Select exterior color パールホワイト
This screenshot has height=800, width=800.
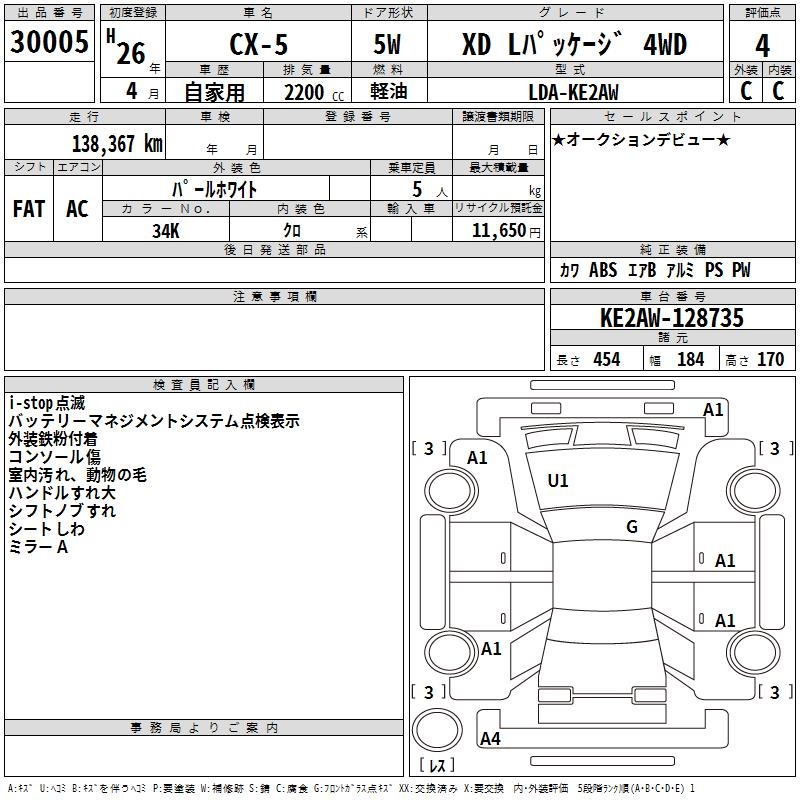pyautogui.click(x=215, y=189)
